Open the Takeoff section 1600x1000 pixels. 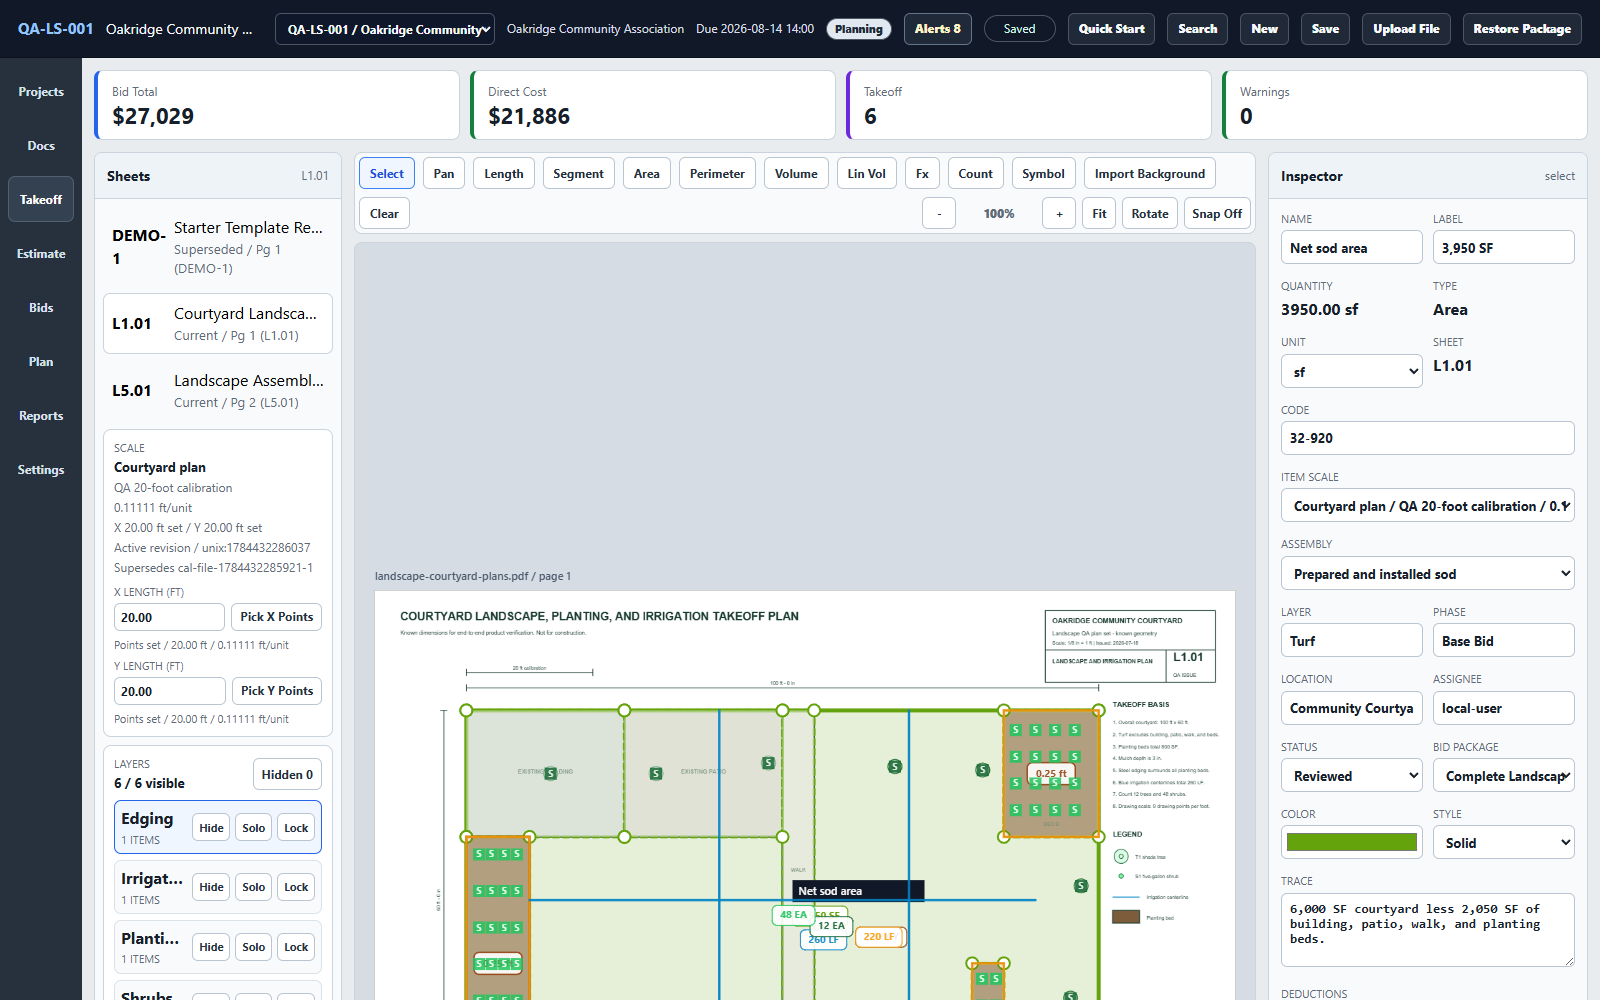tap(41, 200)
